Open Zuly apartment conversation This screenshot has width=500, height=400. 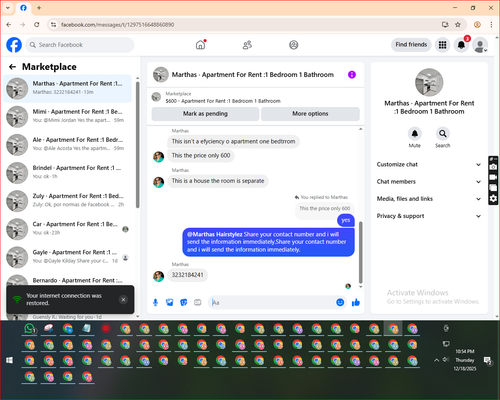[68, 201]
